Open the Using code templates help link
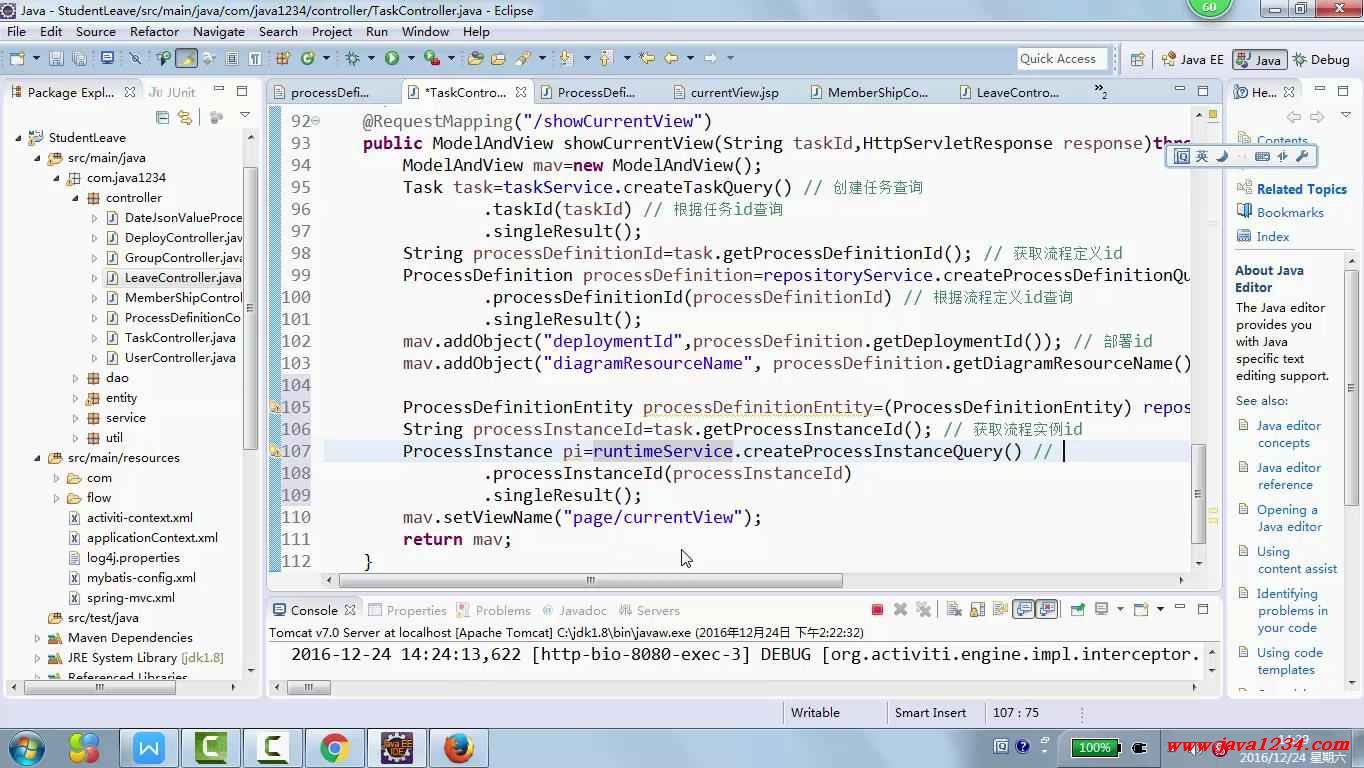This screenshot has height=768, width=1364. tap(1290, 661)
